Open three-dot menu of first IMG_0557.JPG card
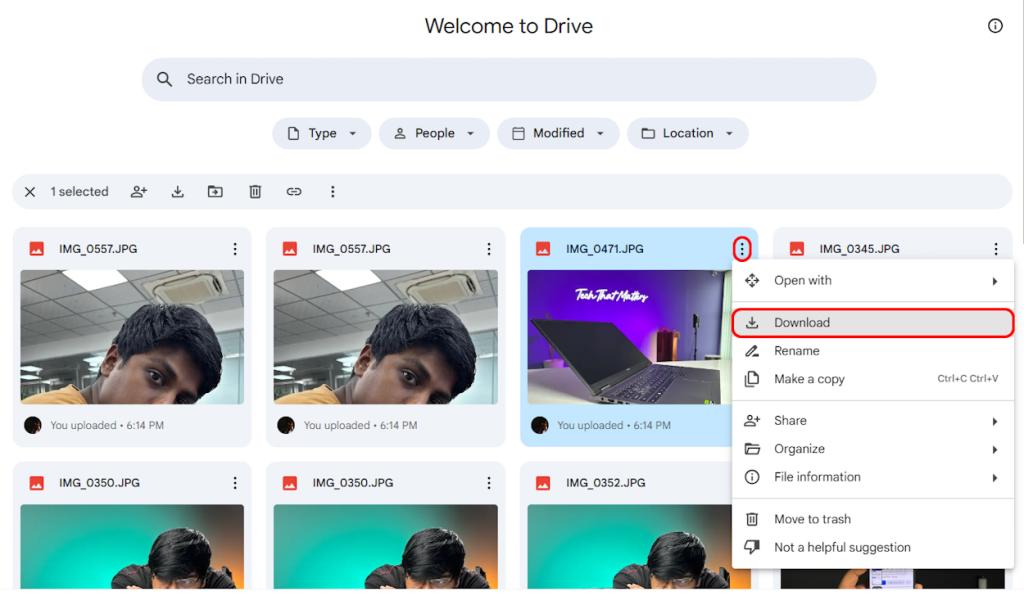 click(x=235, y=249)
